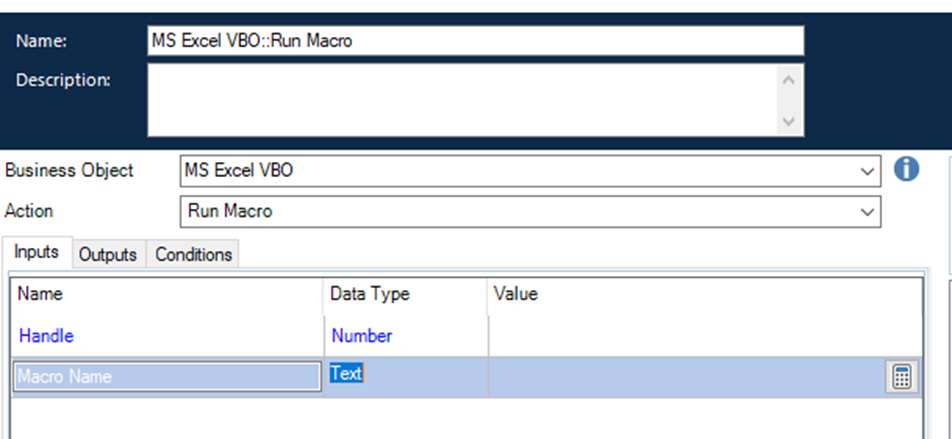The image size is (952, 439).
Task: Select the Inputs tab
Action: 36,252
